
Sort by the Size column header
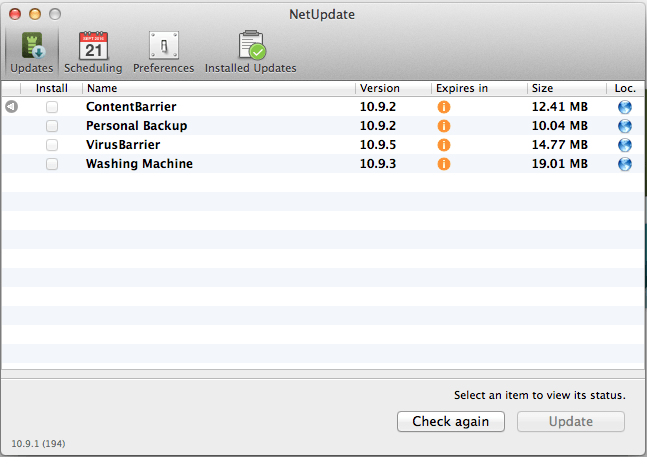567,88
